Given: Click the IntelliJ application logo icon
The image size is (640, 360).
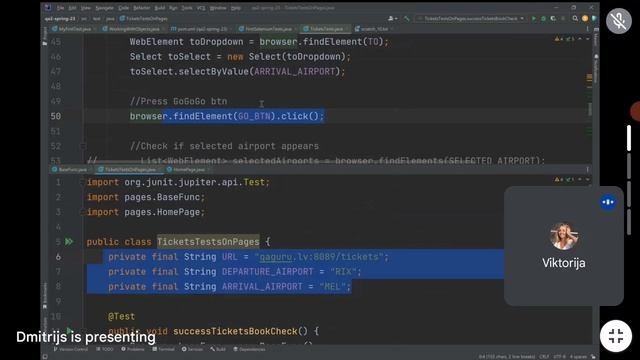Looking at the screenshot, I should [48, 8].
